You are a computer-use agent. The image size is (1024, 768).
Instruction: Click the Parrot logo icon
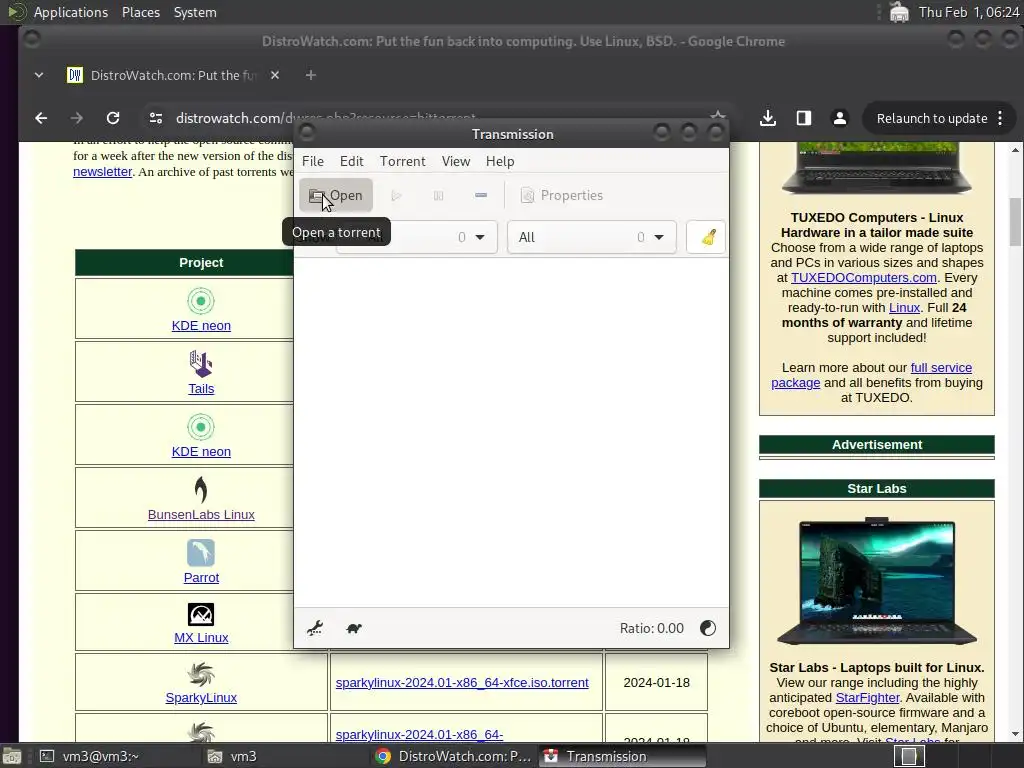click(x=201, y=552)
